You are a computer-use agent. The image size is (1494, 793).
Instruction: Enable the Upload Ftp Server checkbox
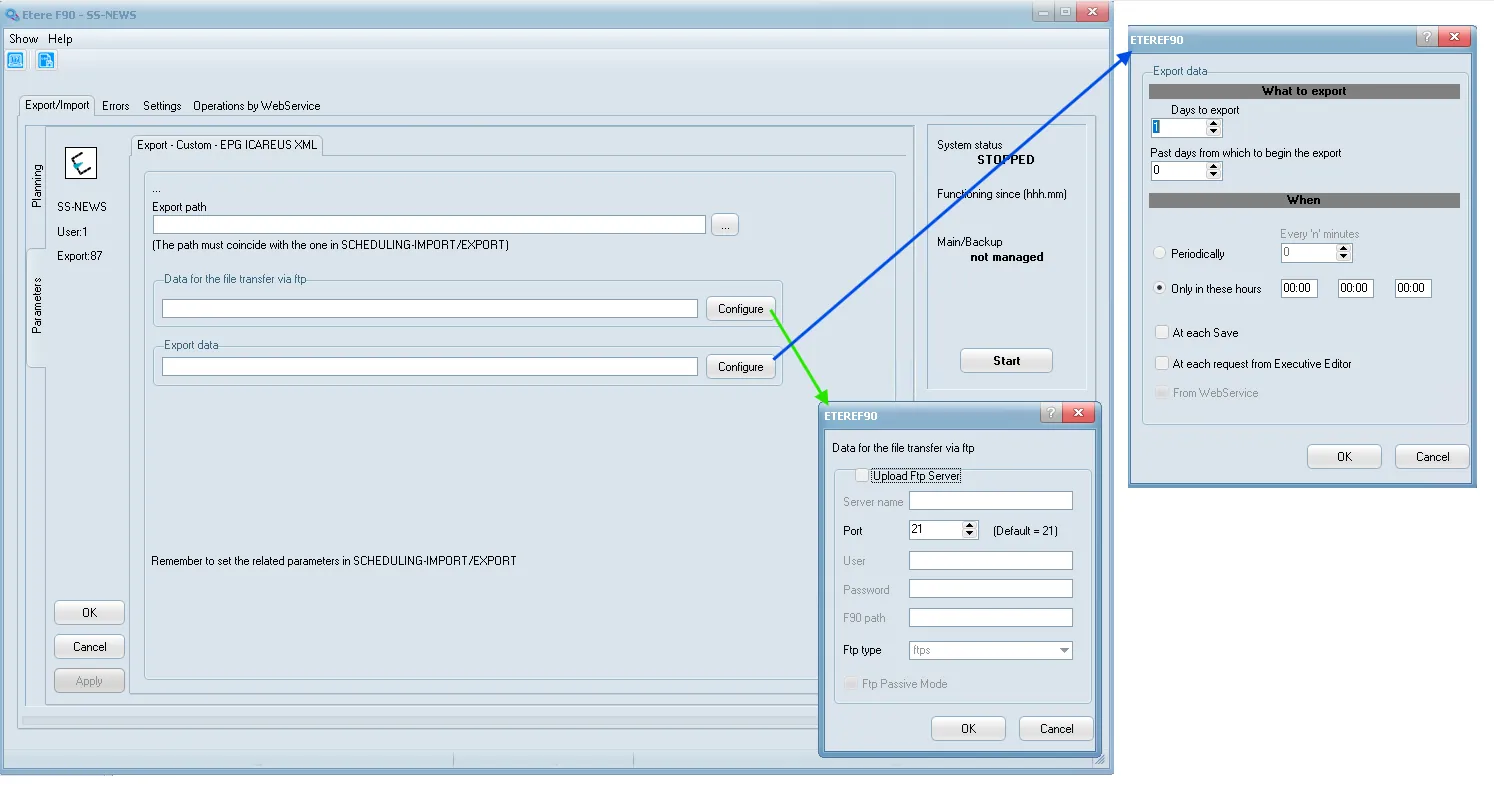[862, 476]
